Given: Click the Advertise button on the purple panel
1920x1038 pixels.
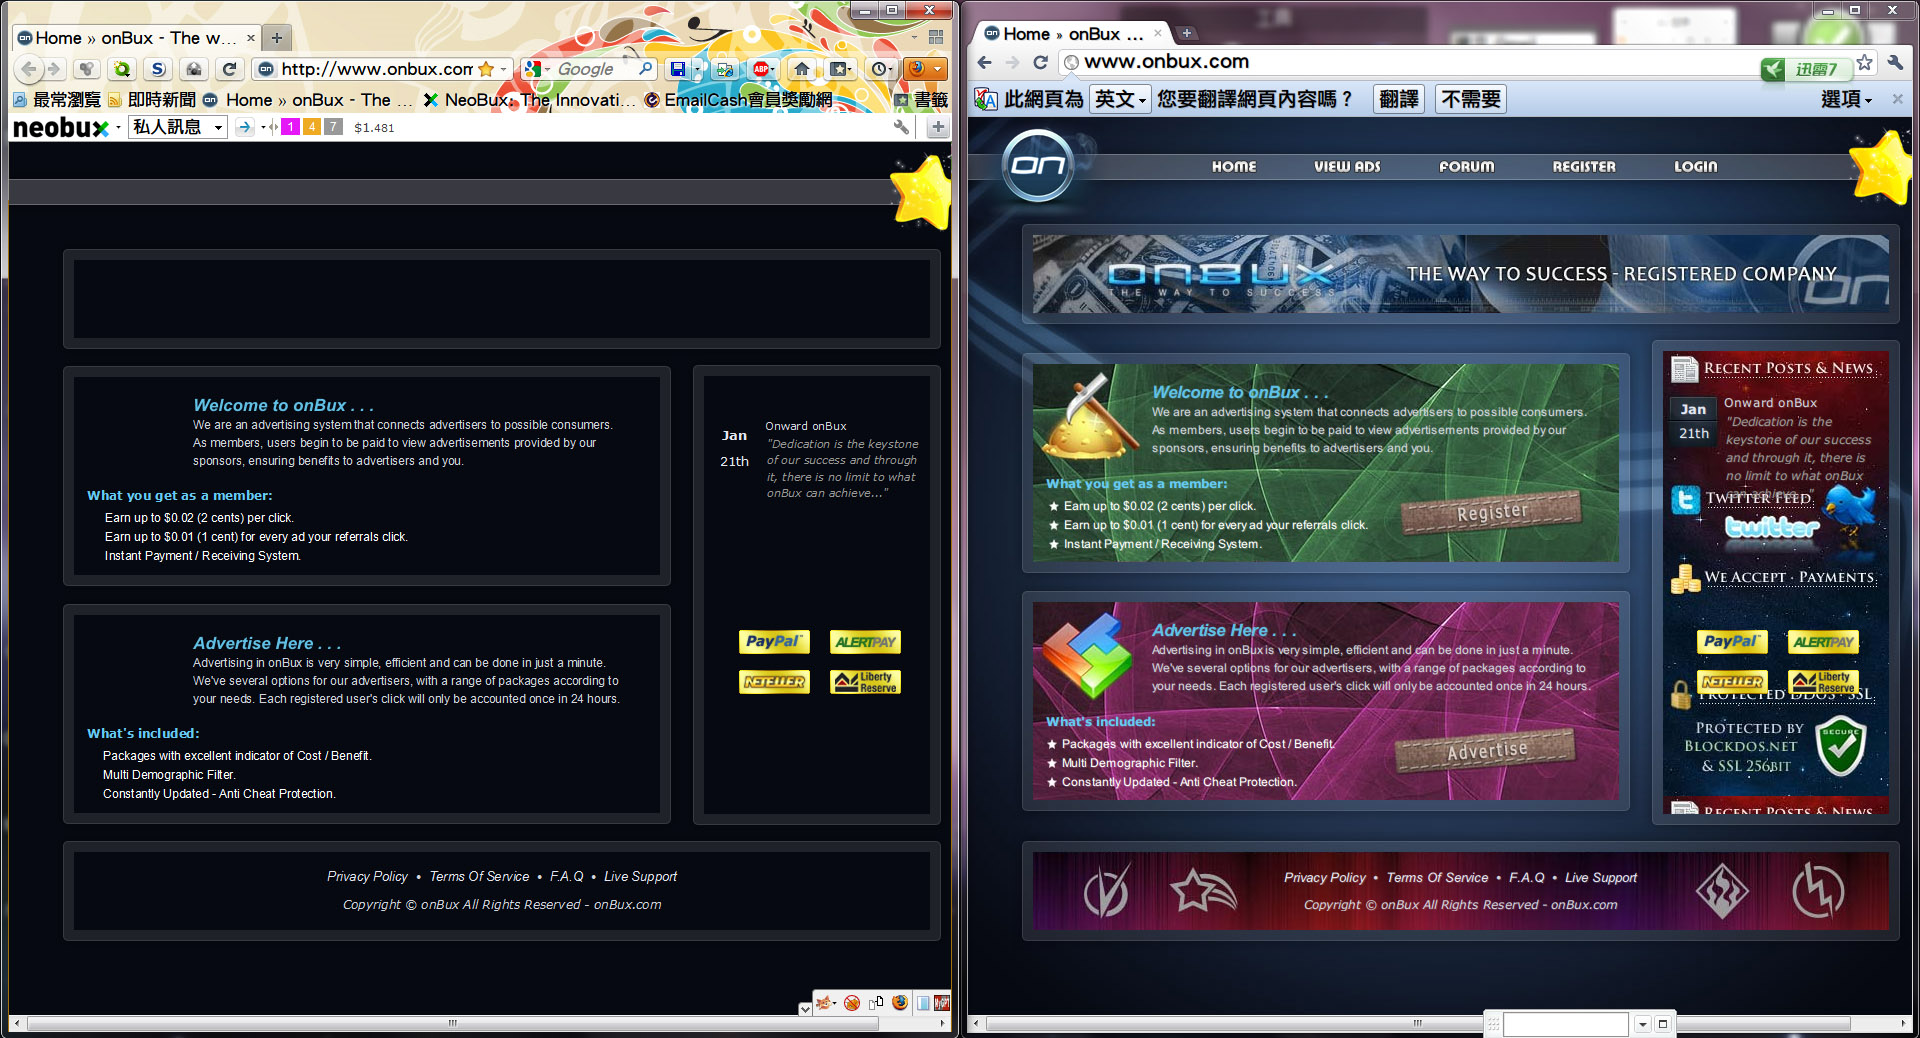Looking at the screenshot, I should (1486, 750).
